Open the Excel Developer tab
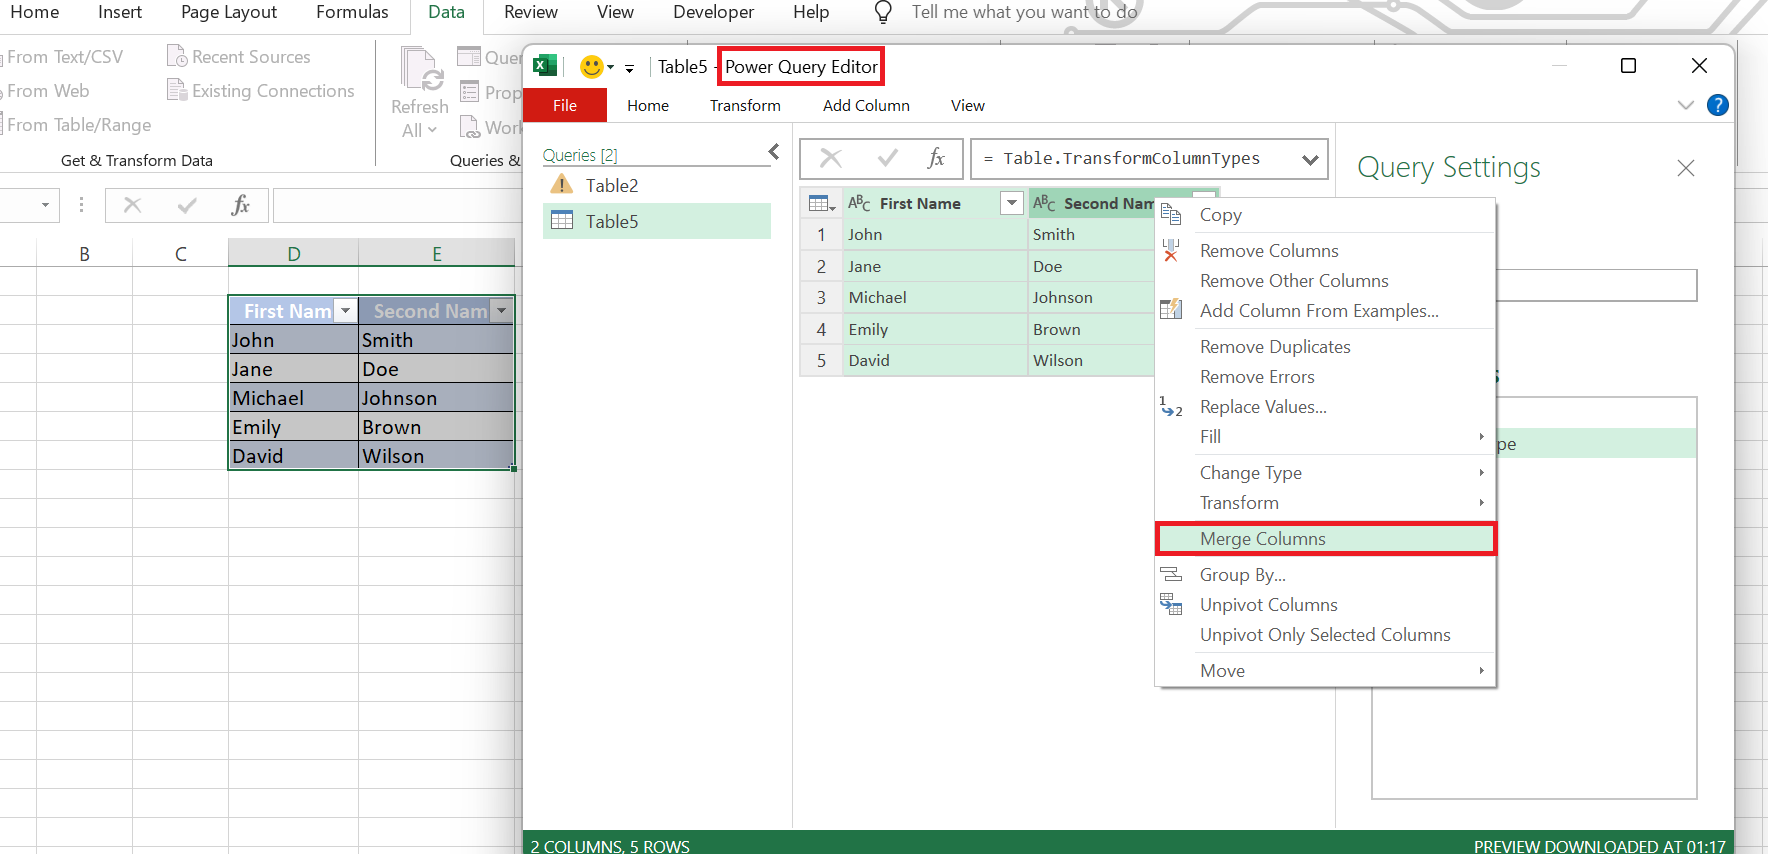This screenshot has height=854, width=1768. click(714, 12)
